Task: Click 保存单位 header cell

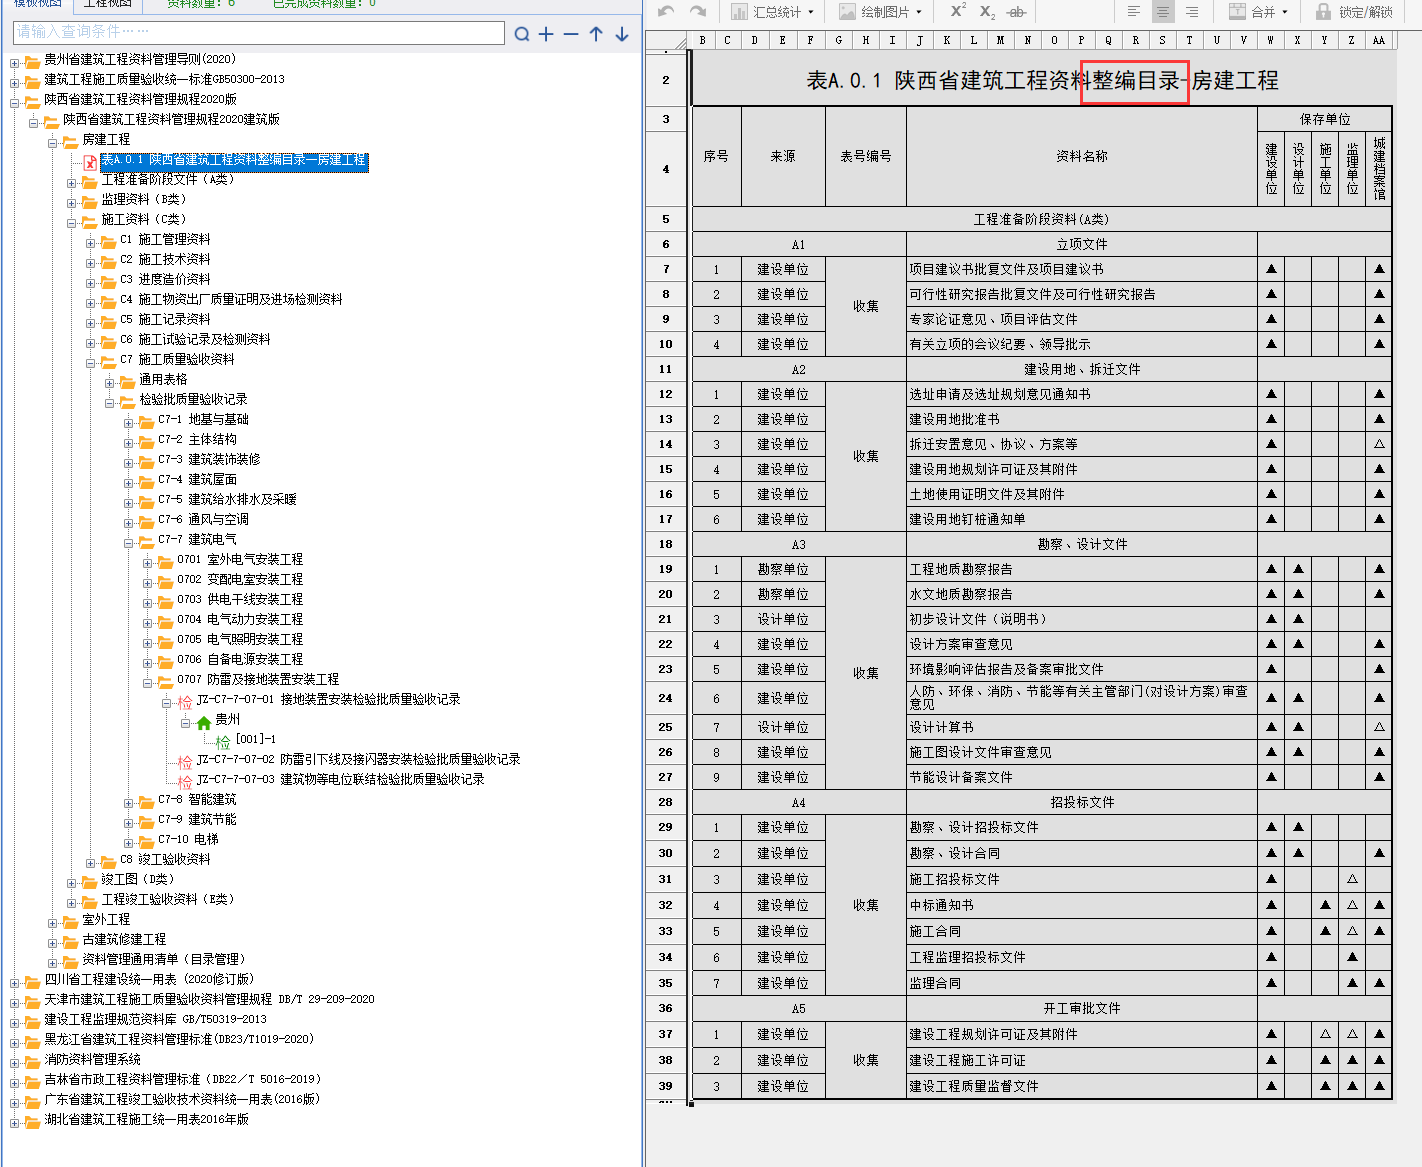Action: click(1324, 119)
